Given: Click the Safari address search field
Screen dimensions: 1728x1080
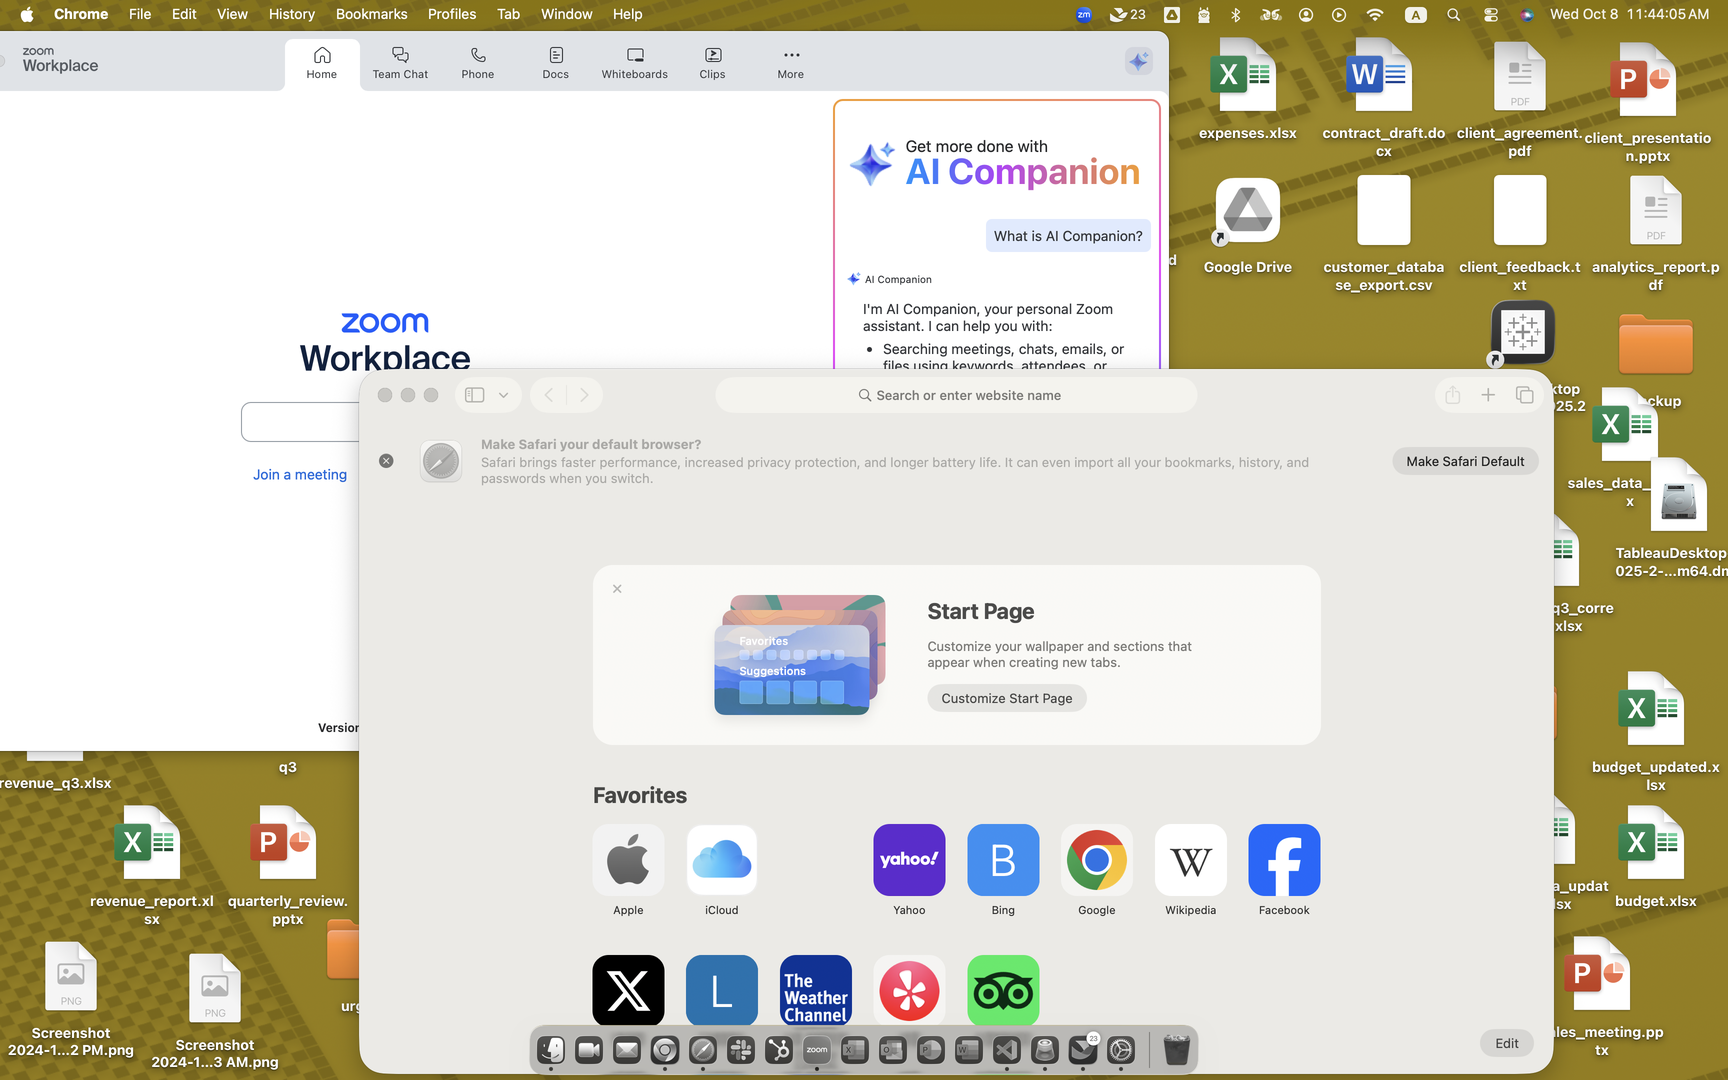Looking at the screenshot, I should click(x=957, y=395).
